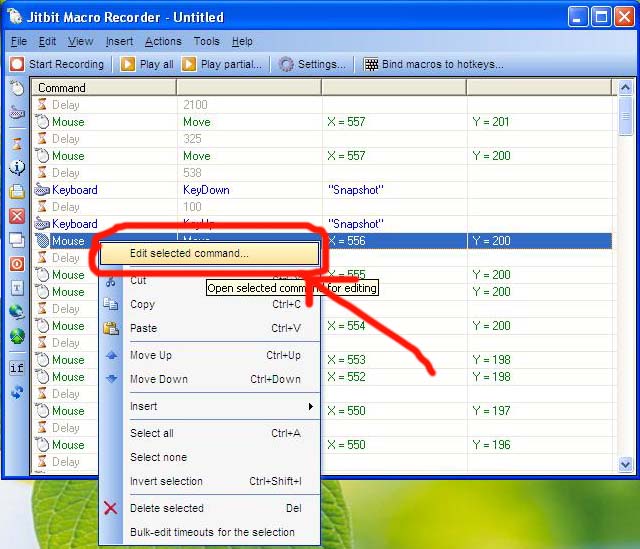Choose Delete selected in the context menu

(209, 508)
